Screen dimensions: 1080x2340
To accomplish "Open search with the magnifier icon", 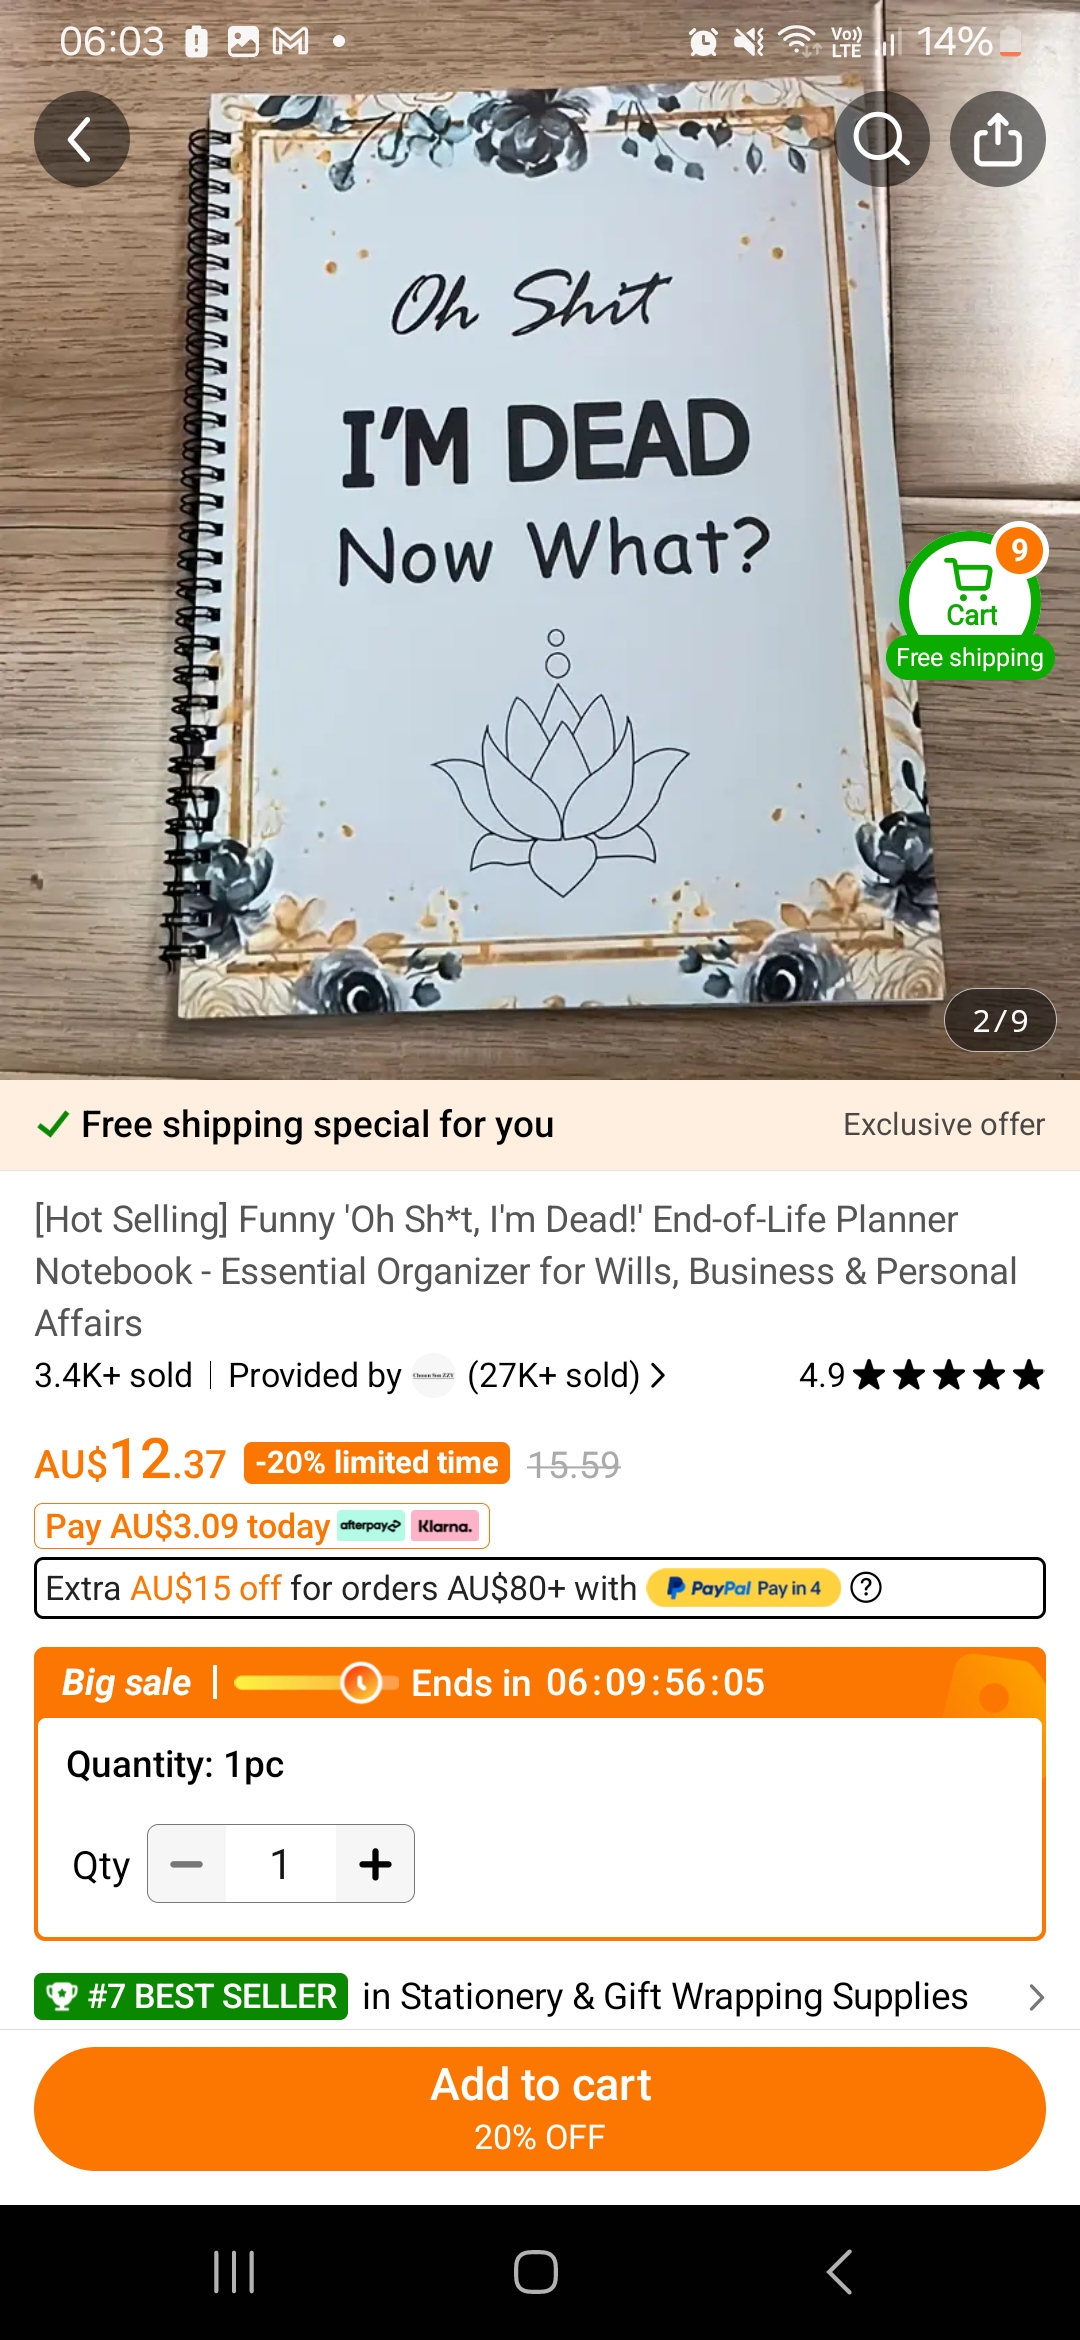I will tap(882, 139).
